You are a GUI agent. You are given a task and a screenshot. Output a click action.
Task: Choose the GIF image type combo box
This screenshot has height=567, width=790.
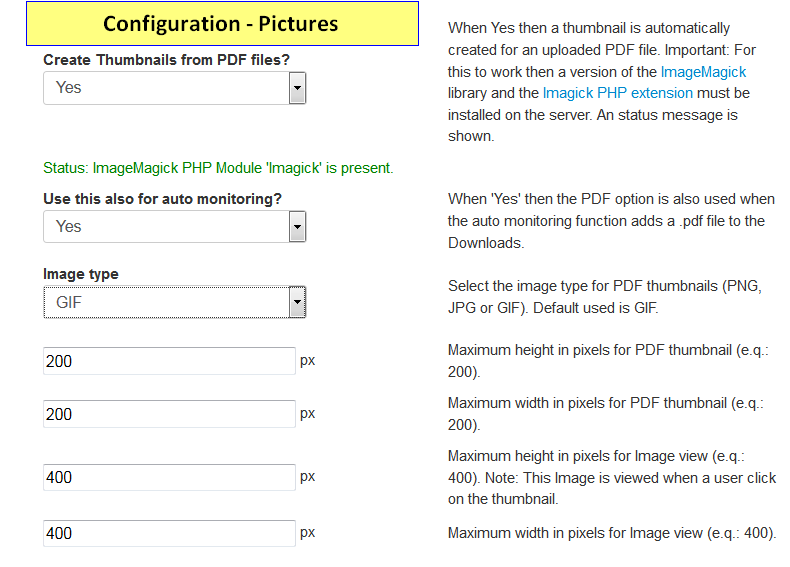[x=174, y=302]
